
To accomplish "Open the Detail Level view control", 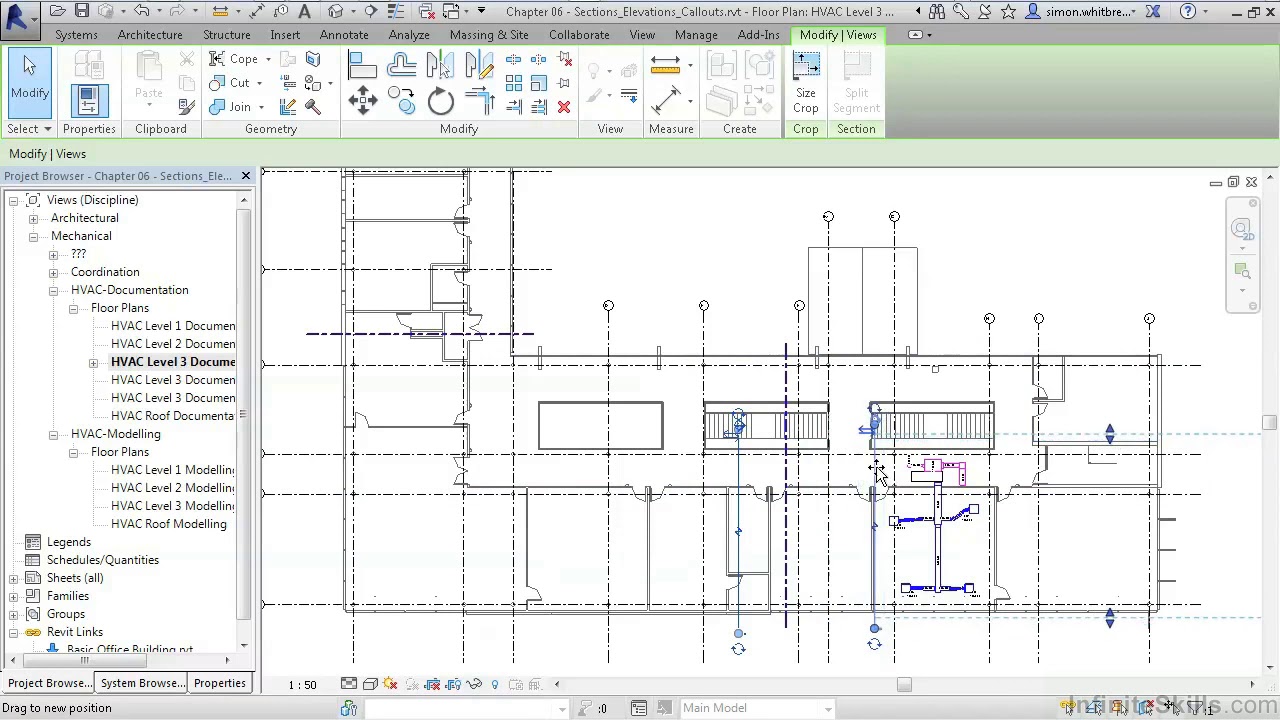I will [x=349, y=684].
